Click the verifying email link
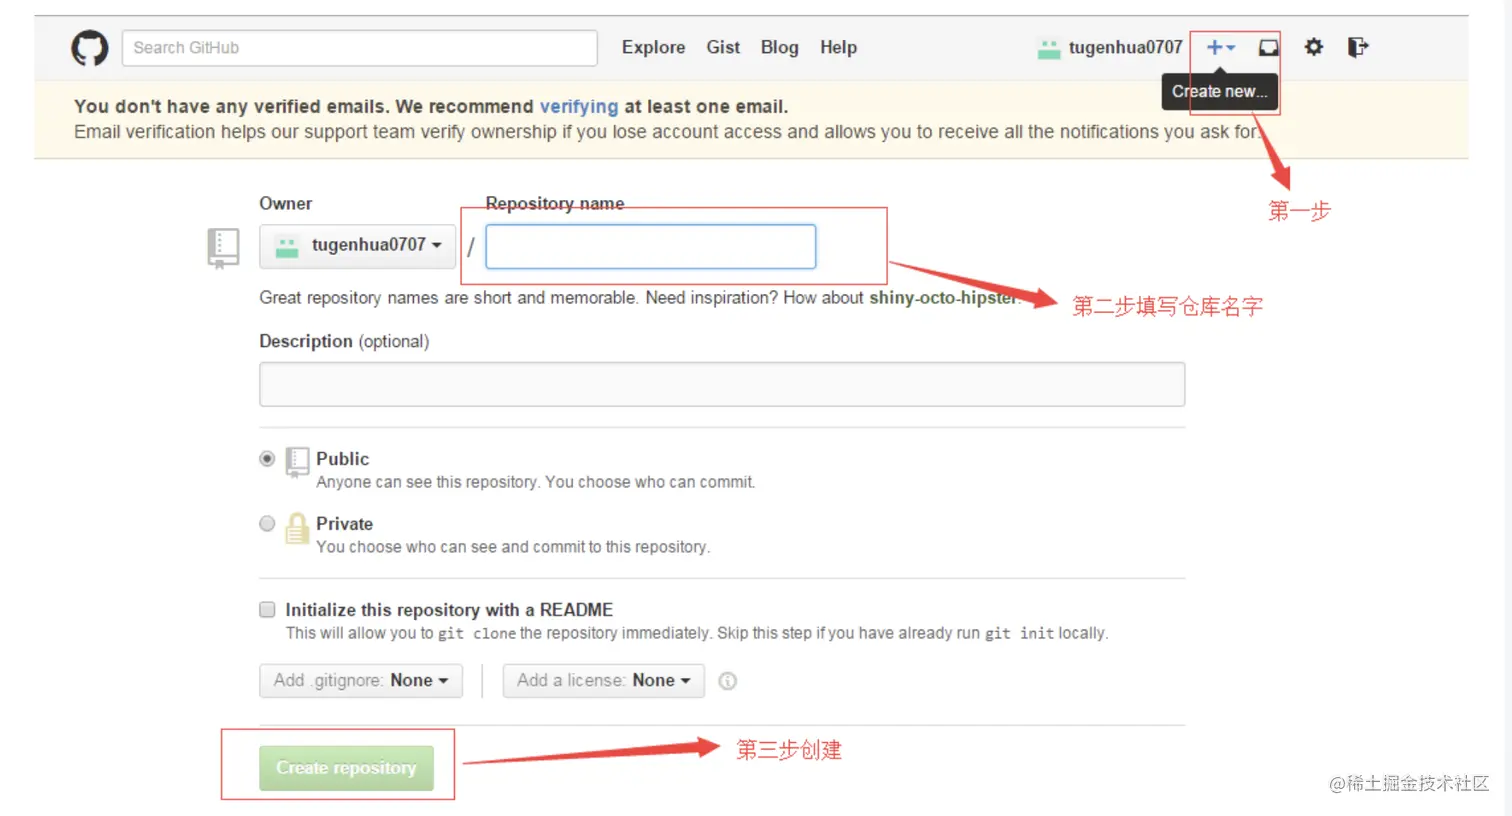This screenshot has width=1512, height=816. pyautogui.click(x=579, y=106)
